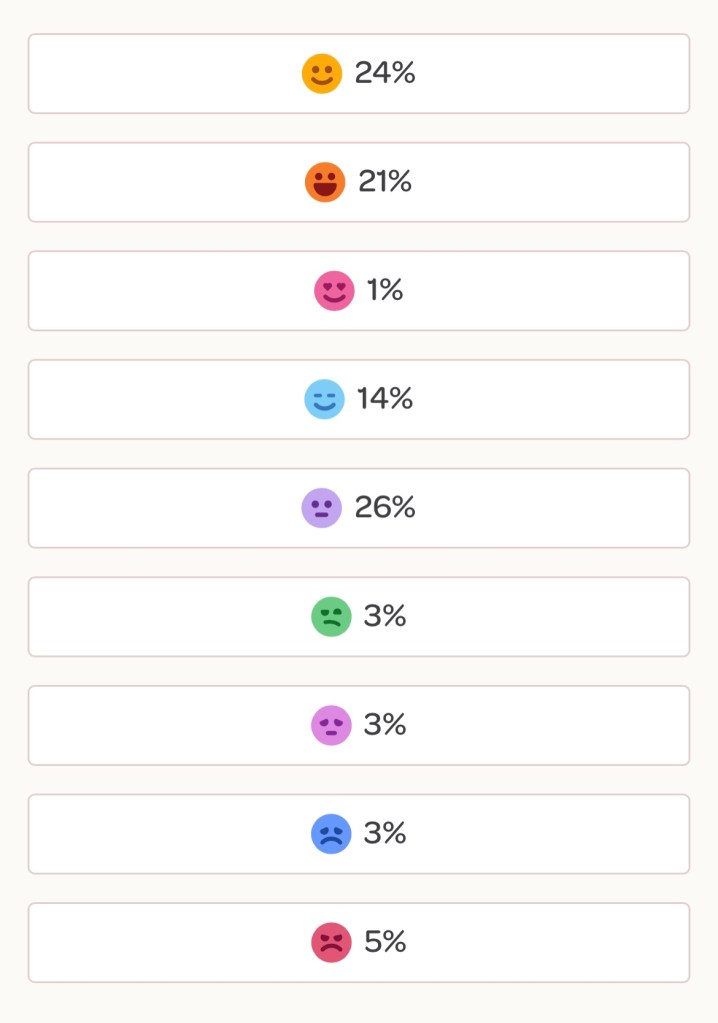Choose the 14% percentage text

pos(385,399)
